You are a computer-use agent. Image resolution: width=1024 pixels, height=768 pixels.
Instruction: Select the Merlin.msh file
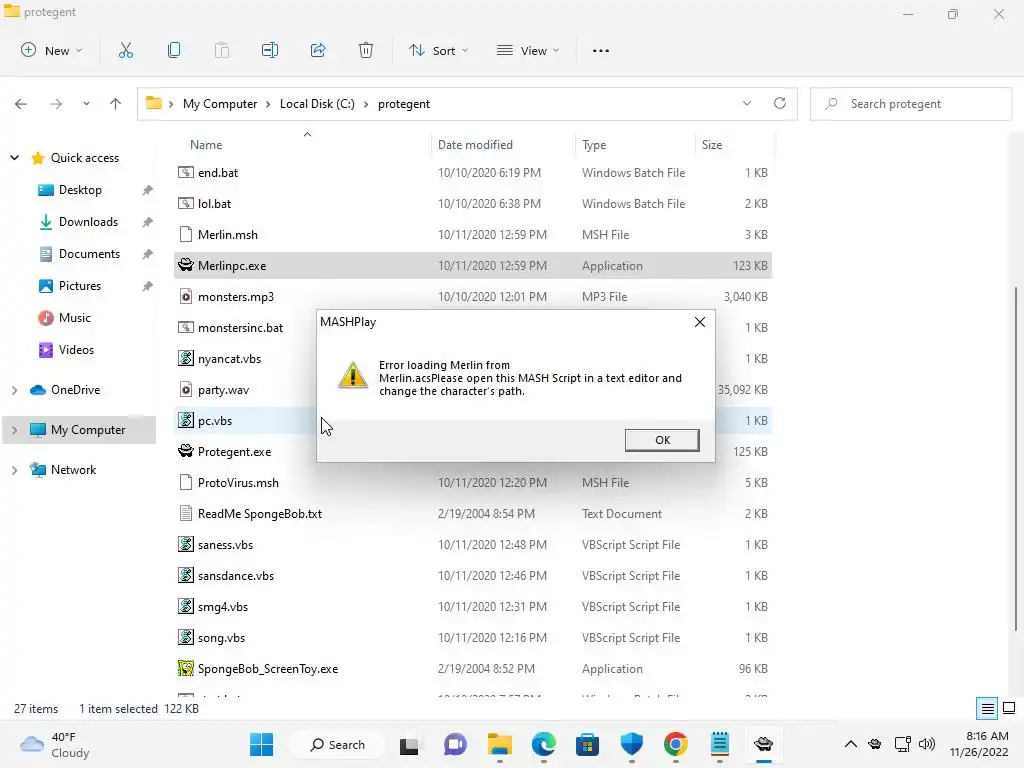pyautogui.click(x=473, y=234)
